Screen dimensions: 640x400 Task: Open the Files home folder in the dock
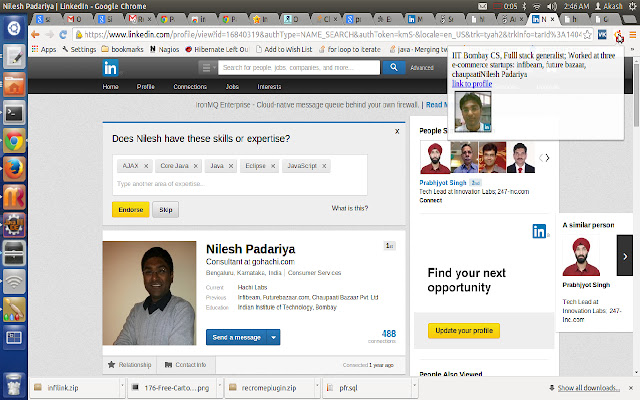[14, 84]
